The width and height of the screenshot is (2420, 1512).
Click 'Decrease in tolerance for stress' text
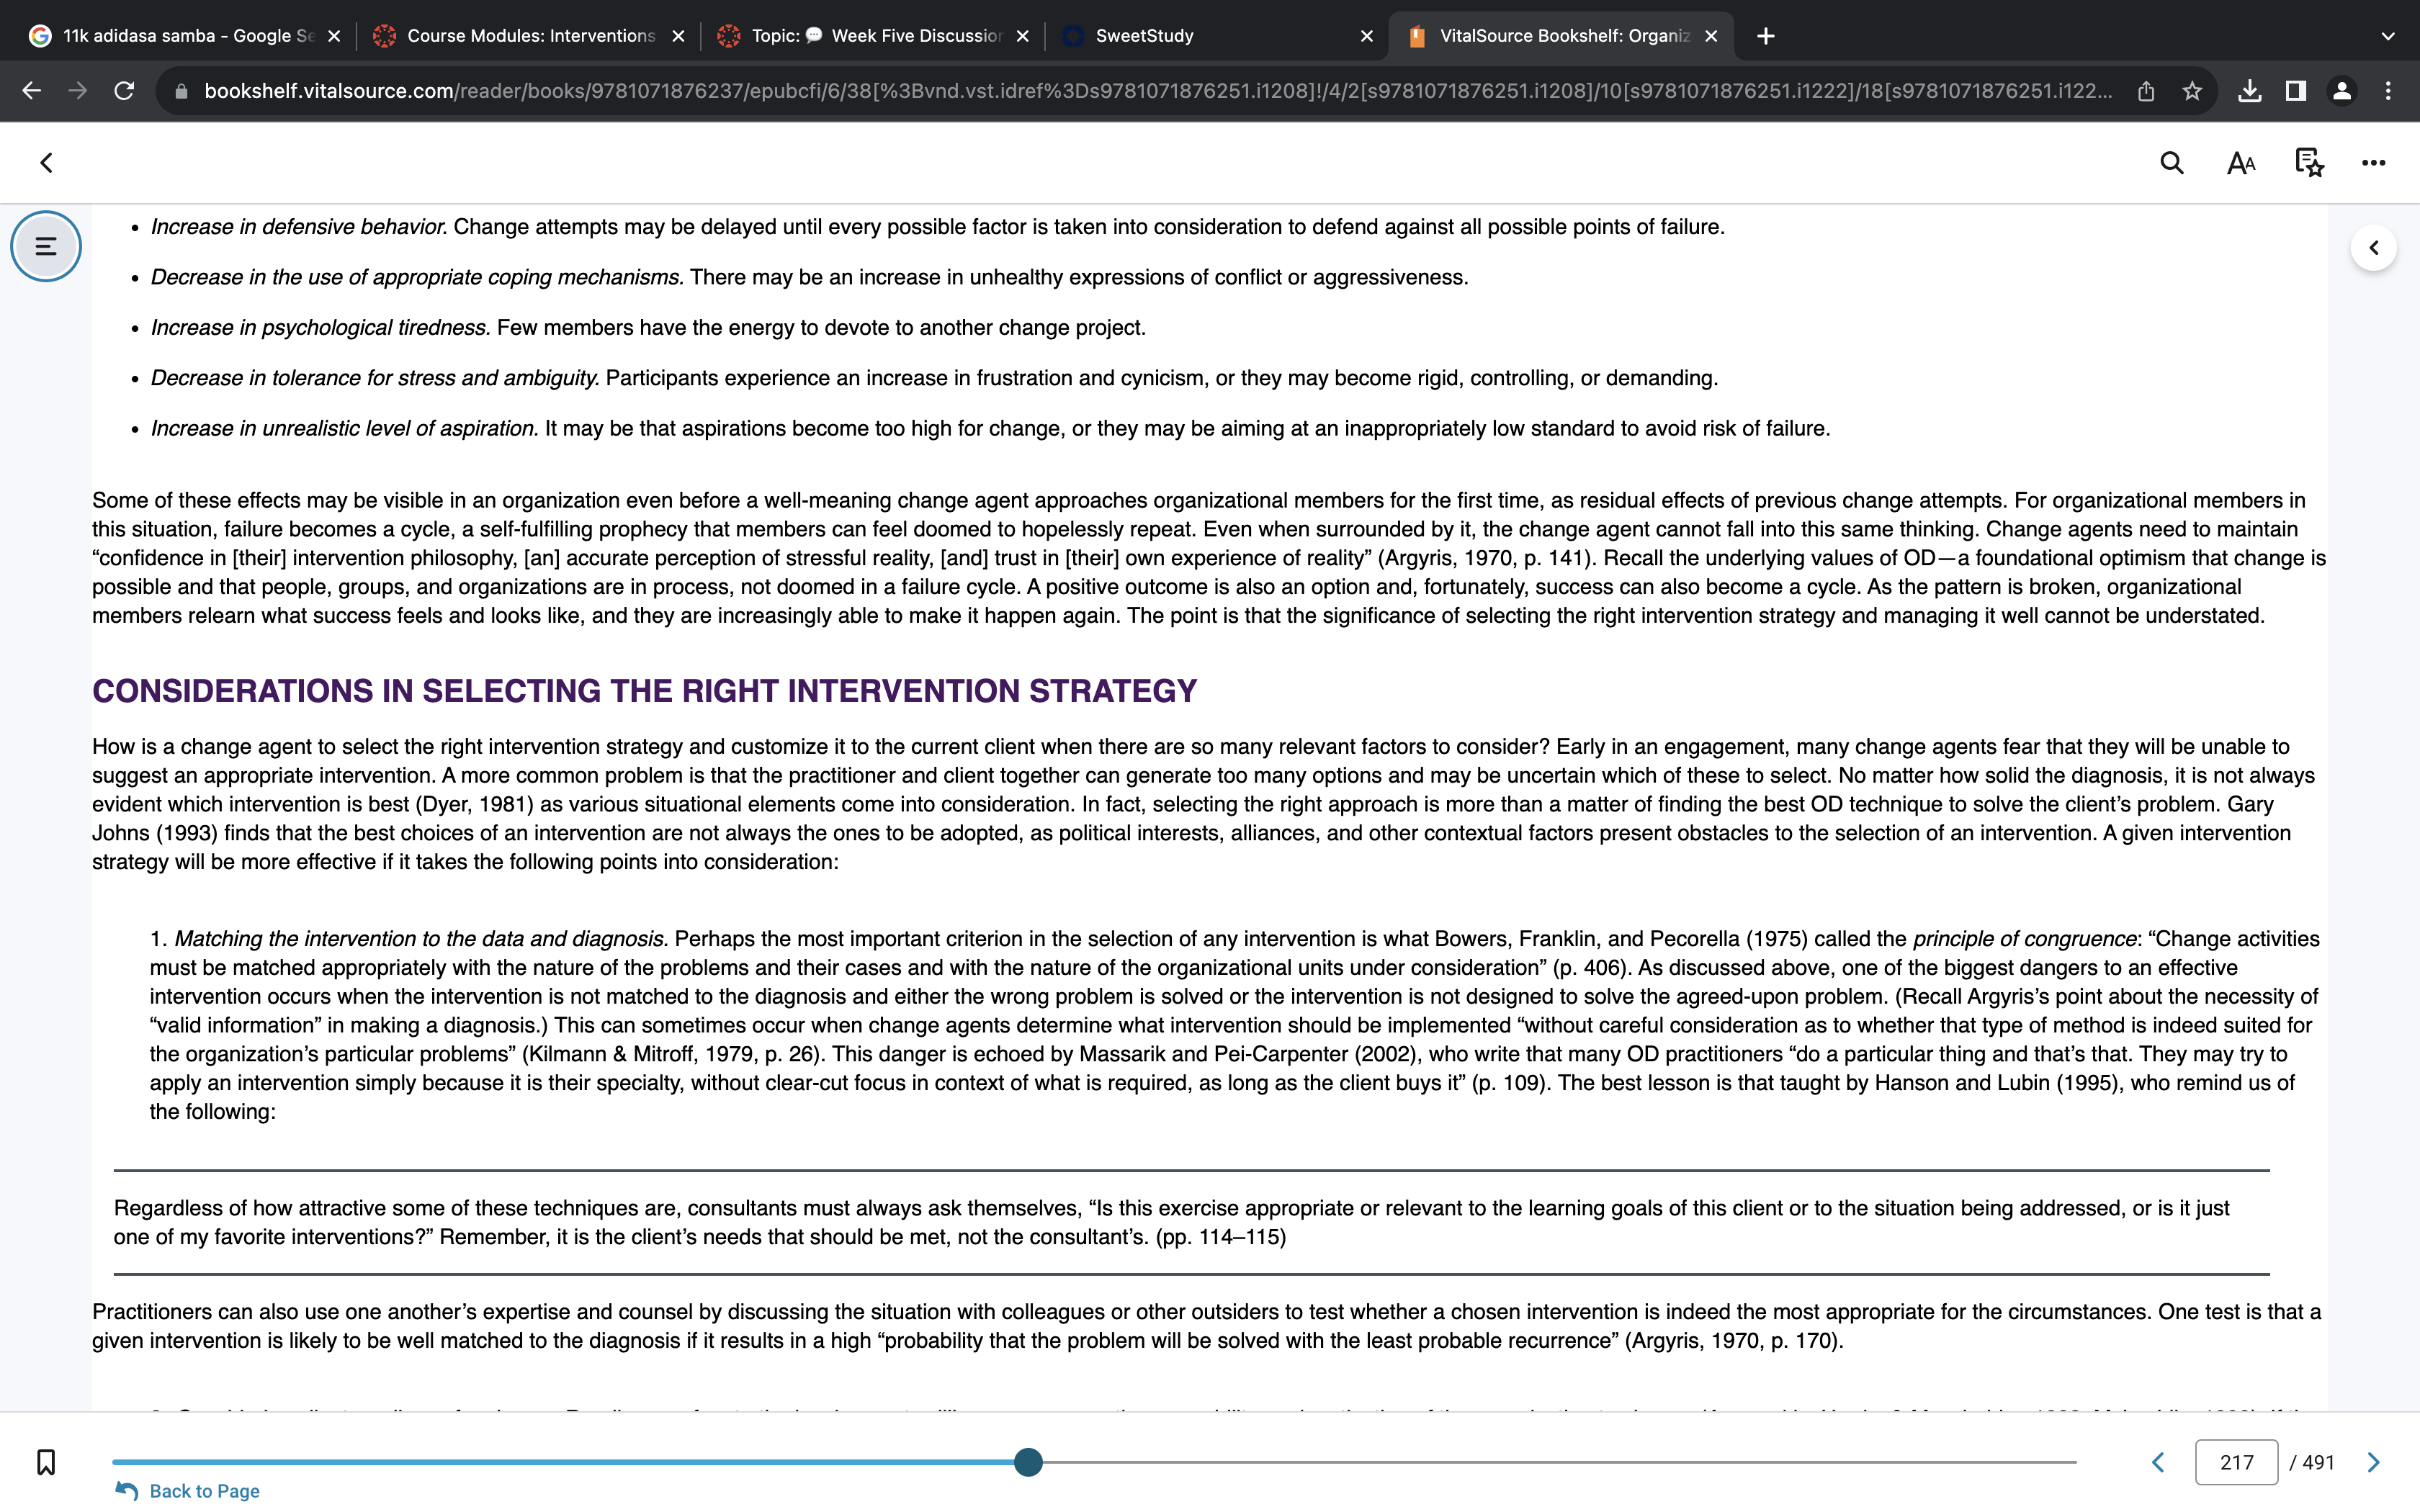coord(375,378)
